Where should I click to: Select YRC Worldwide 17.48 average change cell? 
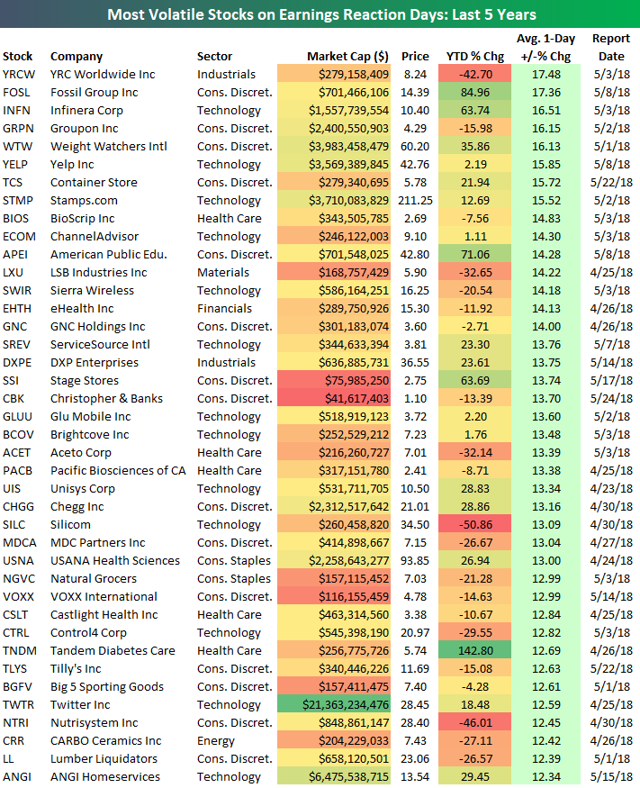[546, 74]
